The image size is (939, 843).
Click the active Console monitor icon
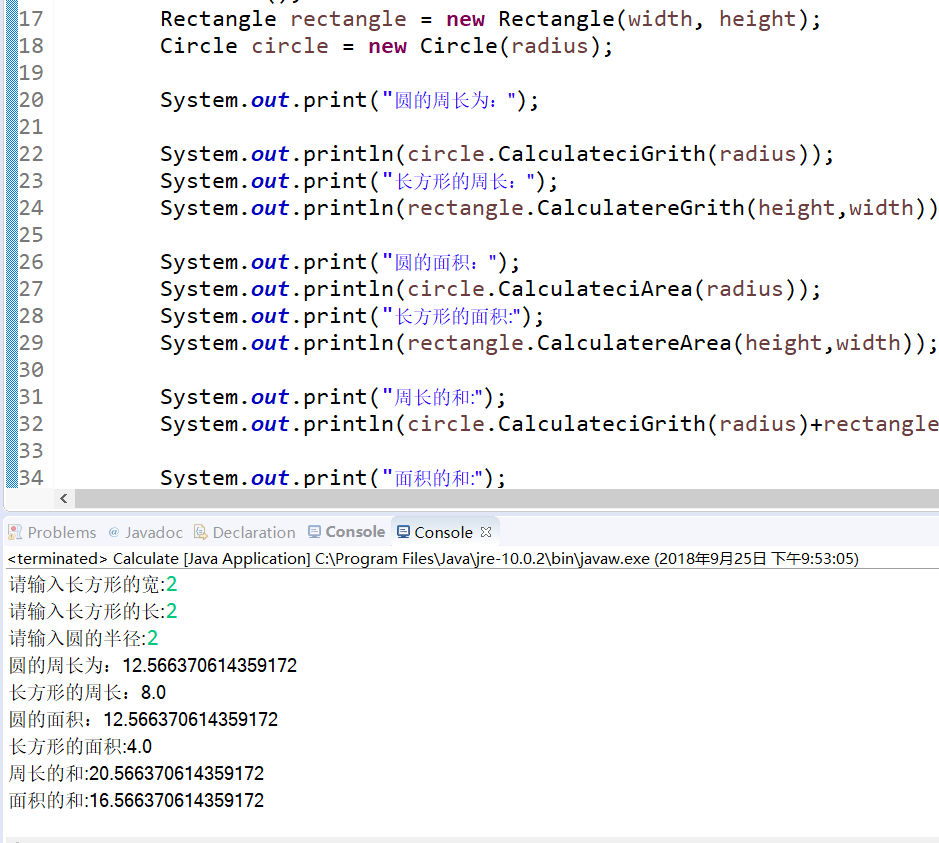(404, 532)
